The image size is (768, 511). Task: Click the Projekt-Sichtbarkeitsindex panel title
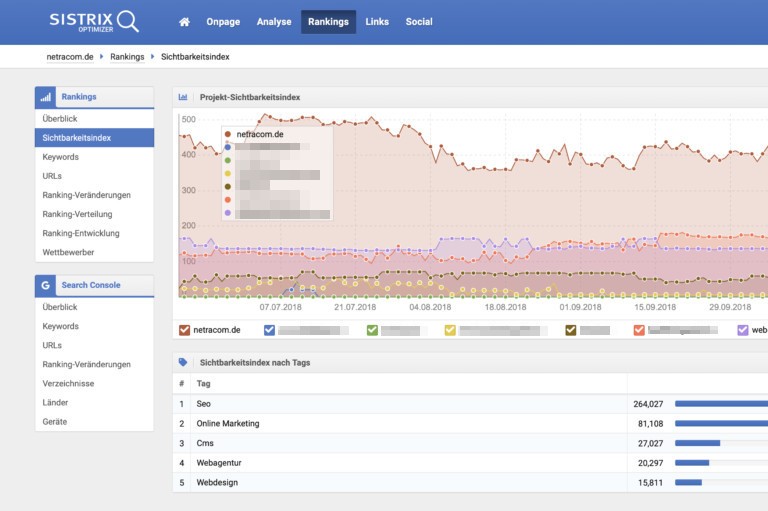tap(250, 97)
